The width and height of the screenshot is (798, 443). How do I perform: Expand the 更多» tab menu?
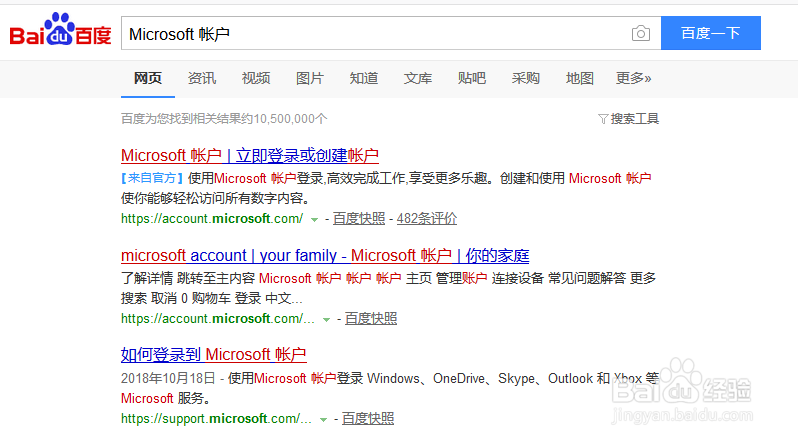click(x=634, y=78)
